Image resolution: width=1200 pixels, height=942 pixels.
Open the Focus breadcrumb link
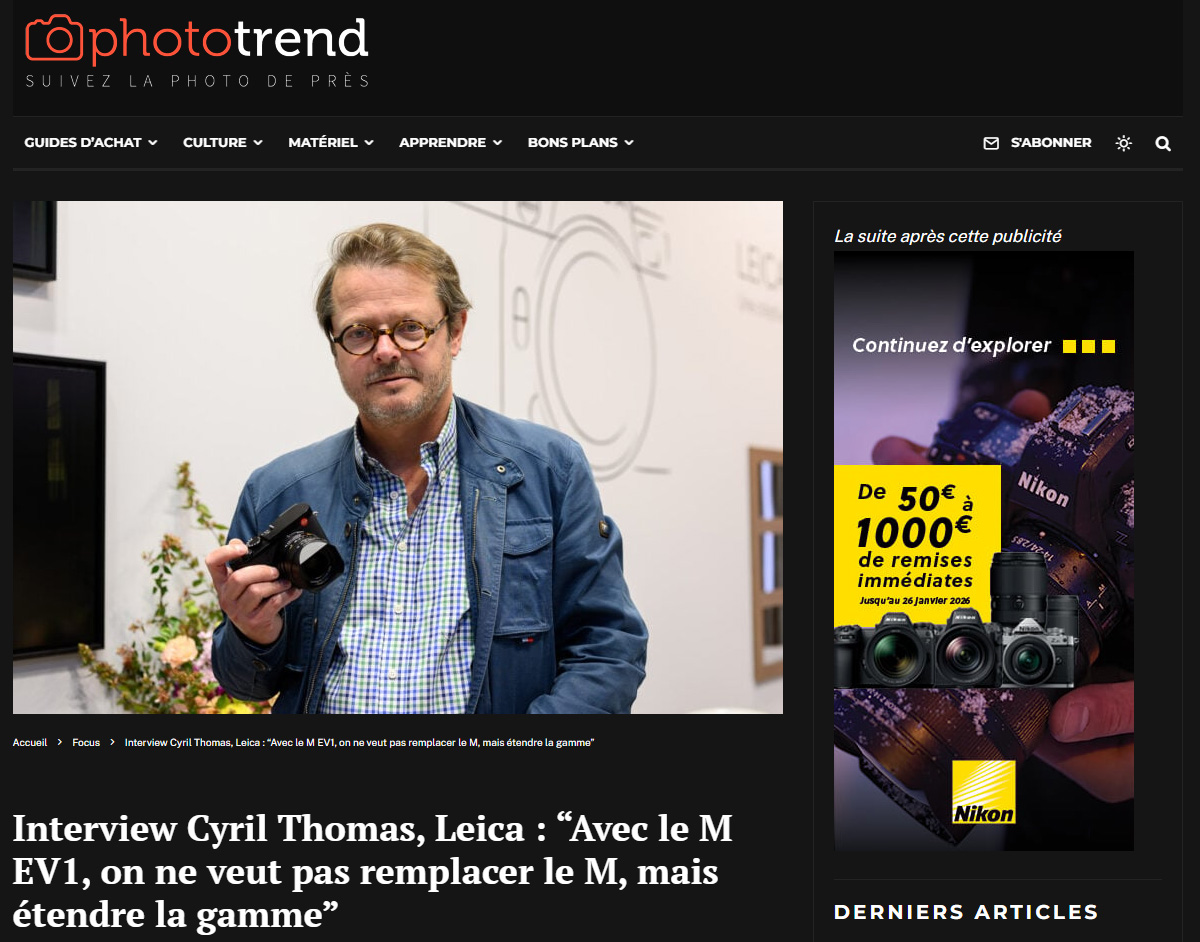click(86, 743)
